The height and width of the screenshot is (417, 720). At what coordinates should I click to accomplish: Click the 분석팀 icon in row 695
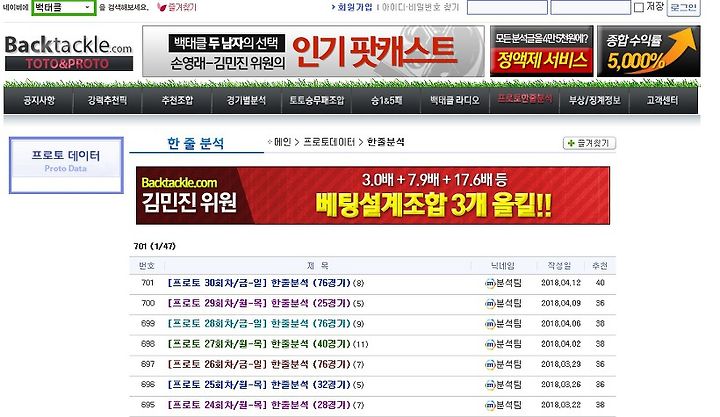point(490,406)
